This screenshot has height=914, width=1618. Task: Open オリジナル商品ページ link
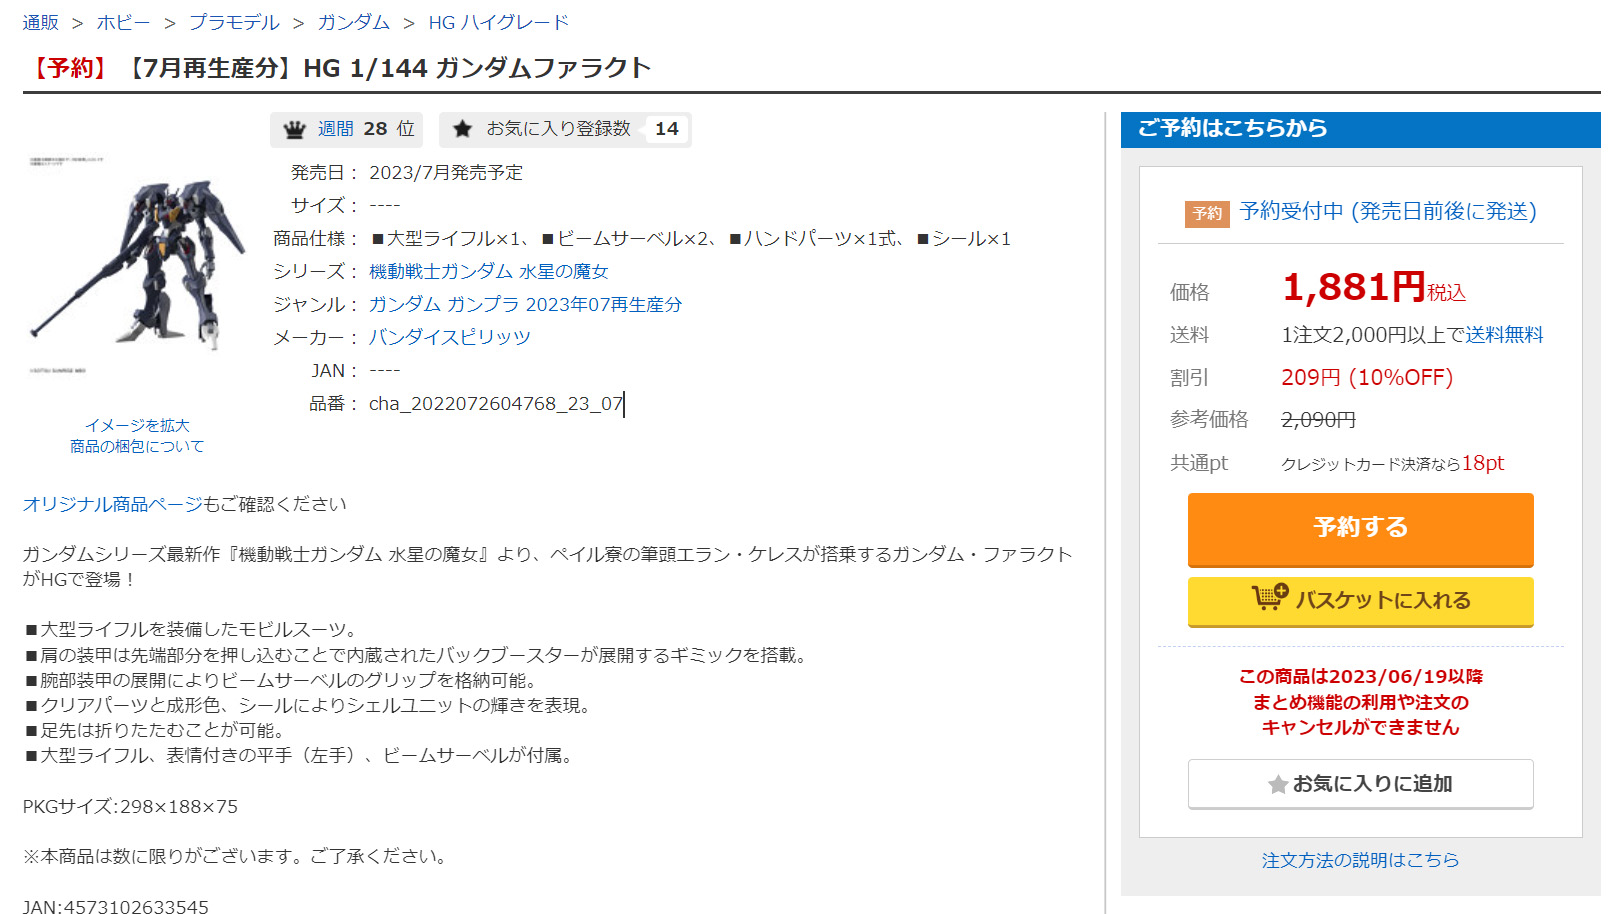113,504
